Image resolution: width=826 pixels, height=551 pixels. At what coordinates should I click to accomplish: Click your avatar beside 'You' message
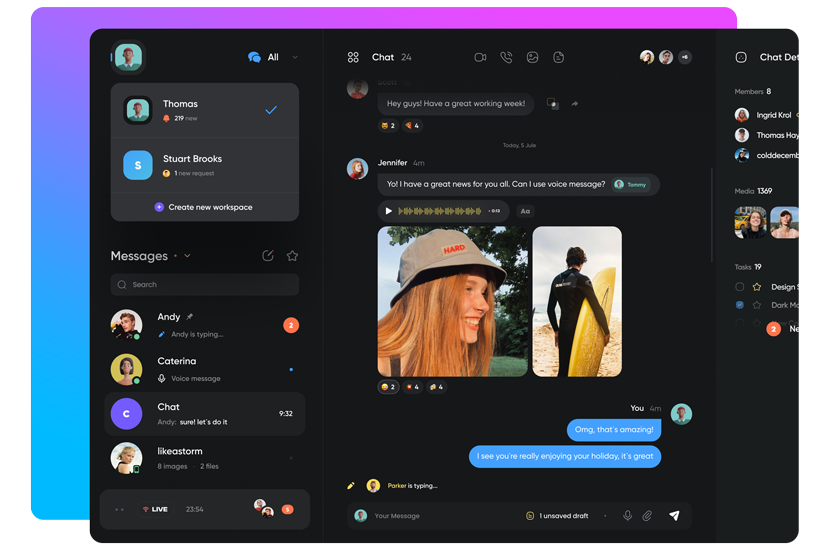(681, 414)
